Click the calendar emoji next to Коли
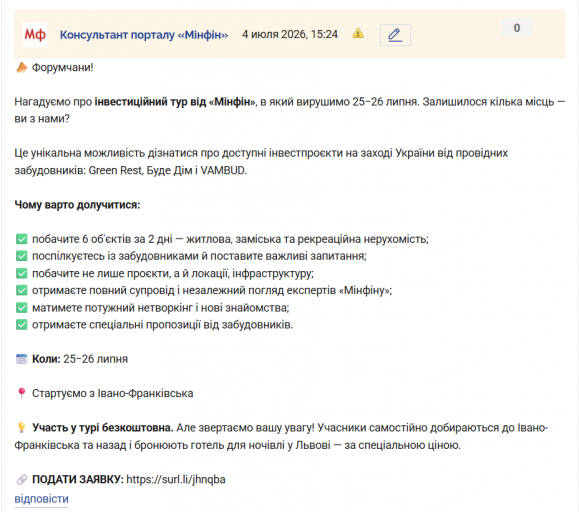 (x=21, y=359)
